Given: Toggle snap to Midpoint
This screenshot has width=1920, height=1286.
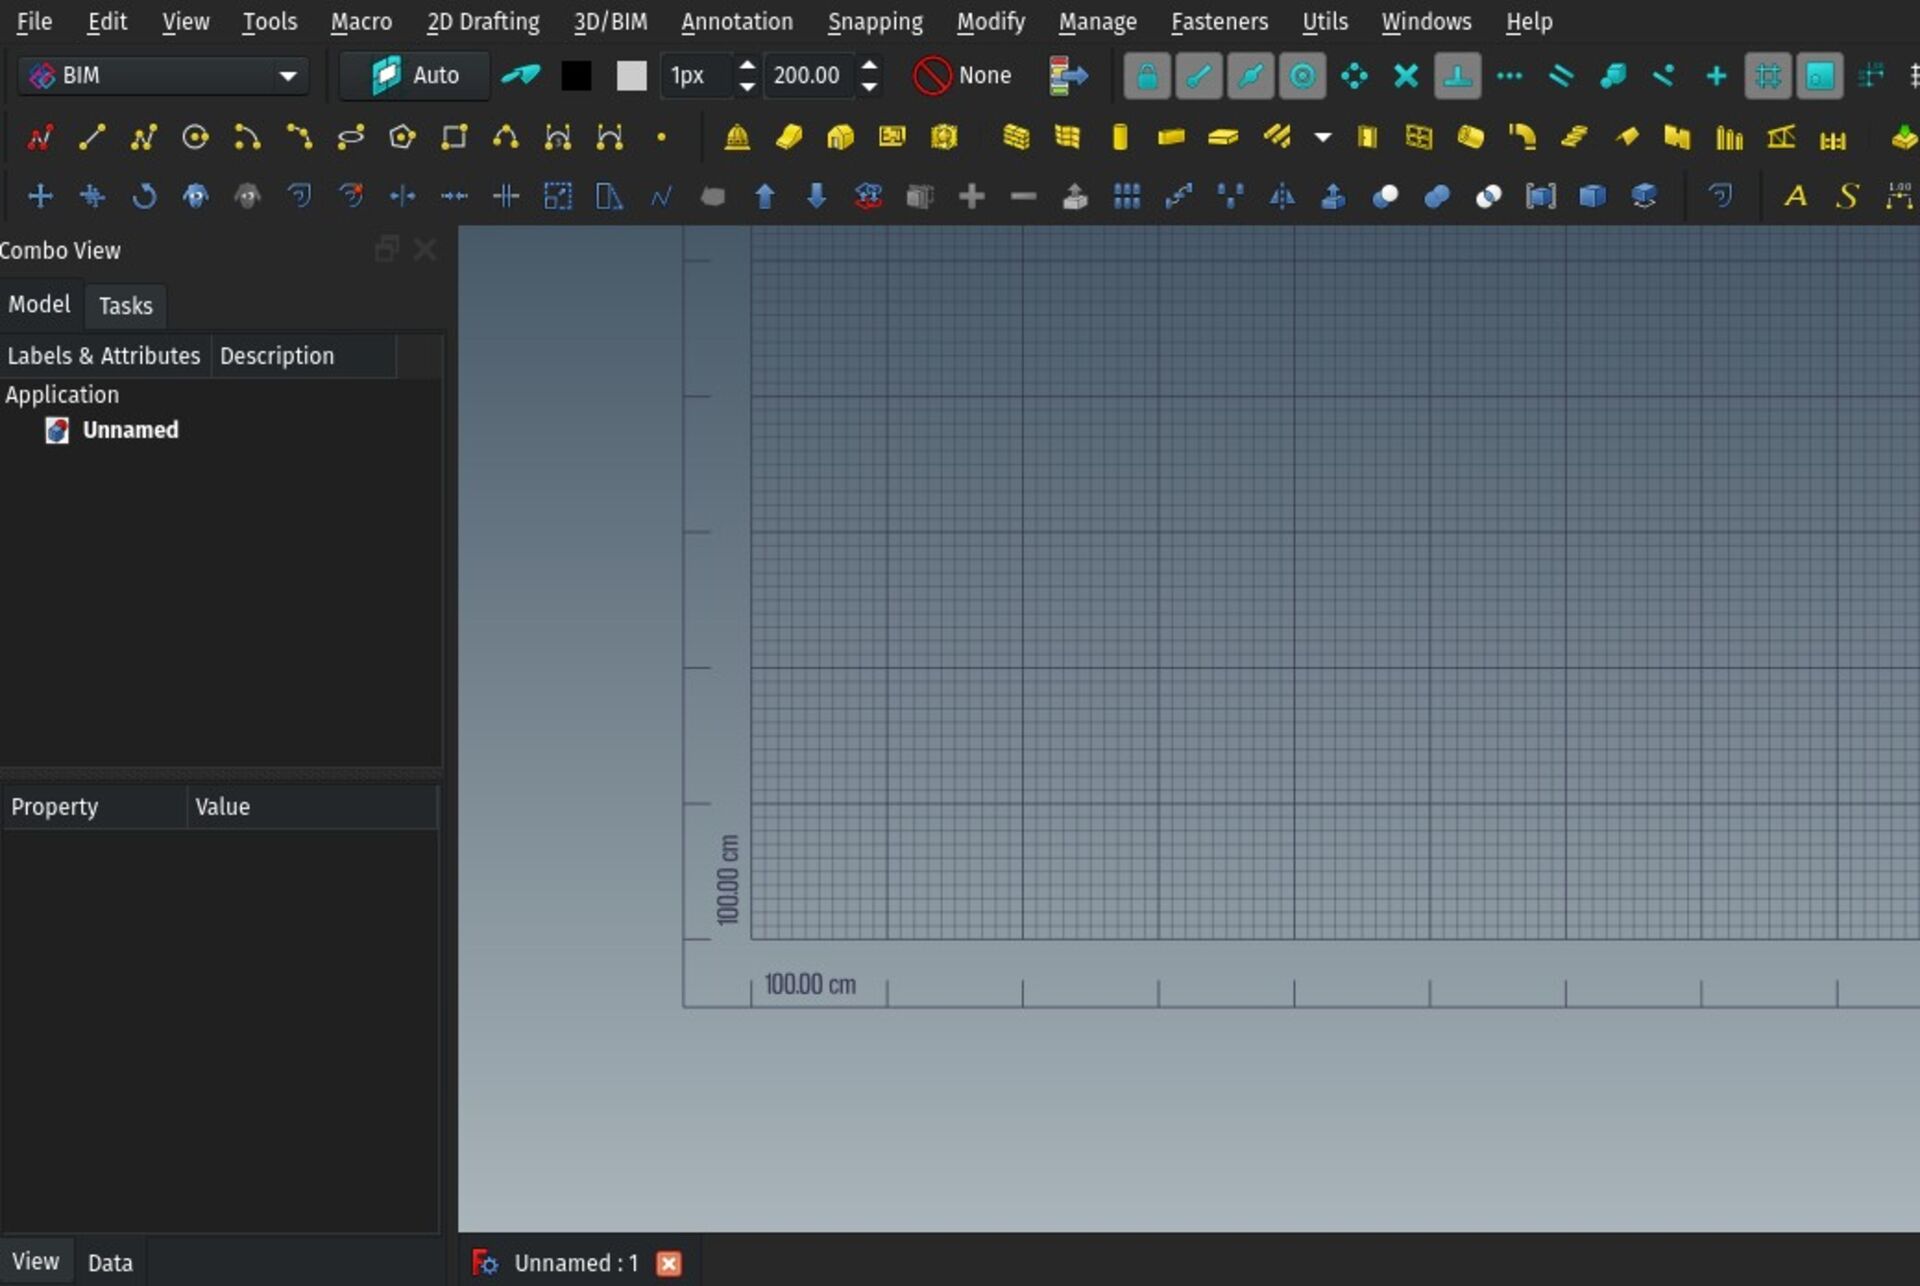Looking at the screenshot, I should pyautogui.click(x=1250, y=75).
